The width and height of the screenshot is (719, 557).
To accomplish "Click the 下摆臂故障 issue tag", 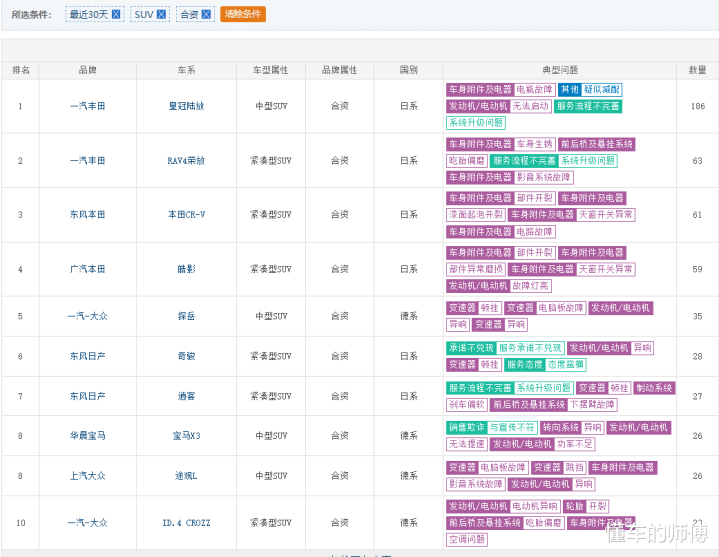I will 592,404.
